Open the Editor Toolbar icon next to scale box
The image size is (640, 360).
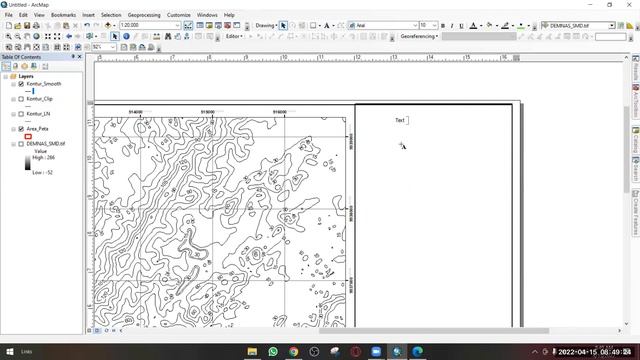[x=188, y=26]
